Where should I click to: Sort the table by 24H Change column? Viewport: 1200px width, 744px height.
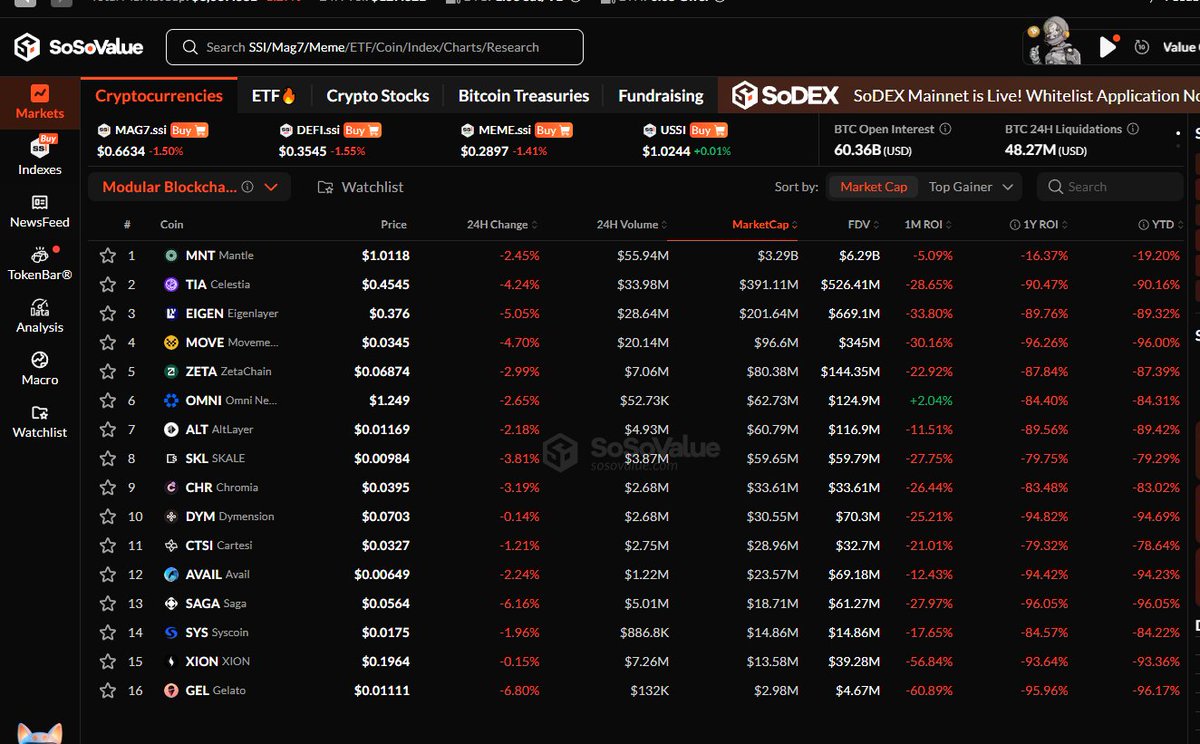[500, 224]
